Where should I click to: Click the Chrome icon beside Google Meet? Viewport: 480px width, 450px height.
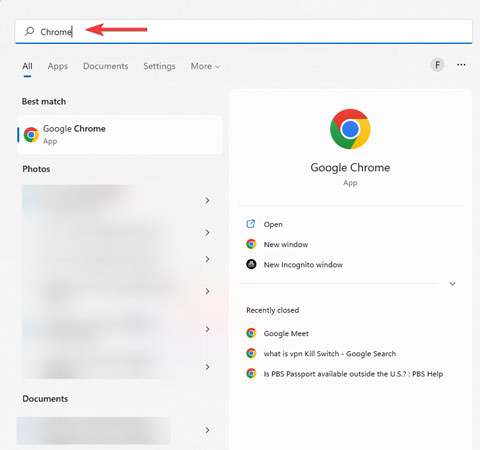tap(251, 333)
